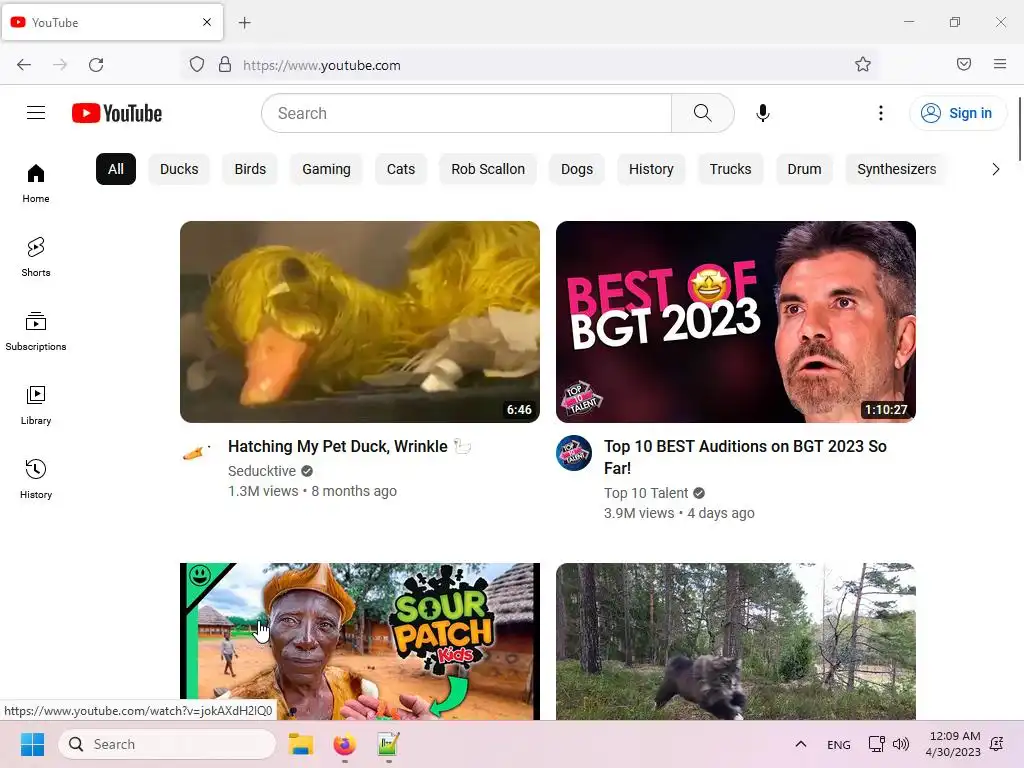Click the Sign in button
This screenshot has width=1024, height=768.
coord(957,113)
